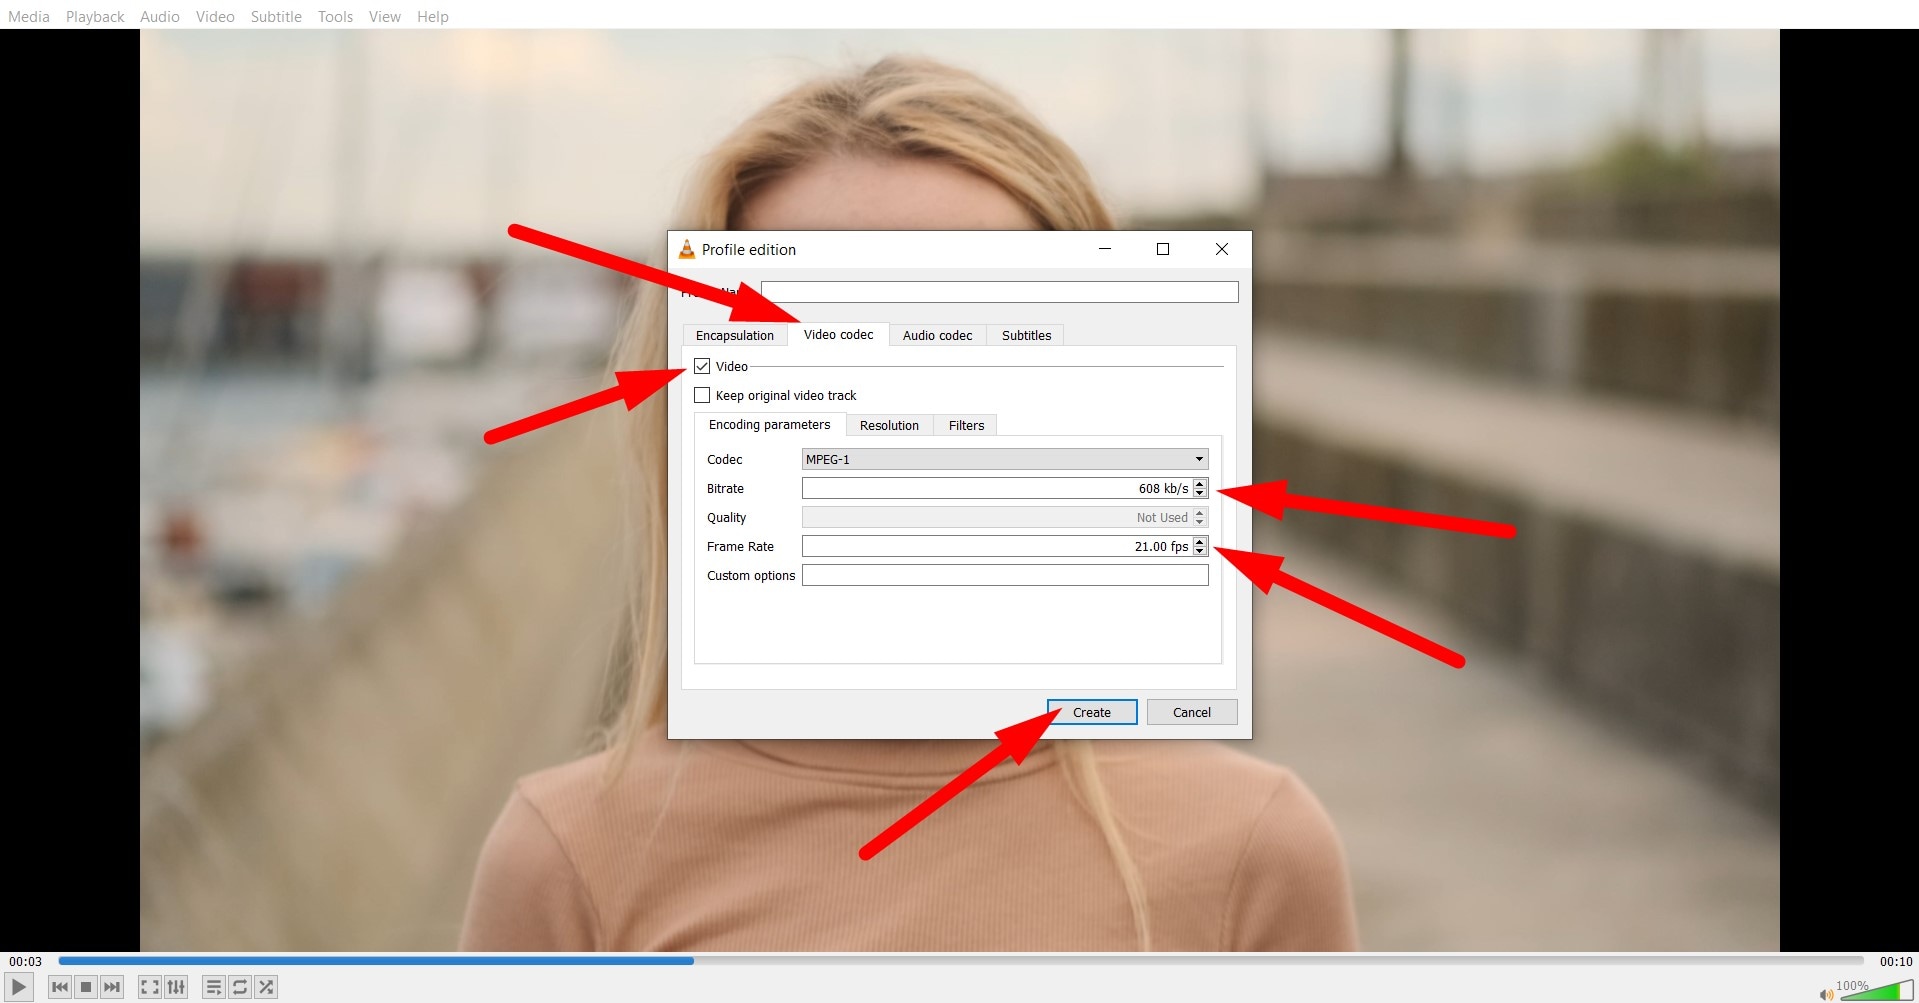
Task: Click the total duration 00:10 label
Action: click(1896, 961)
